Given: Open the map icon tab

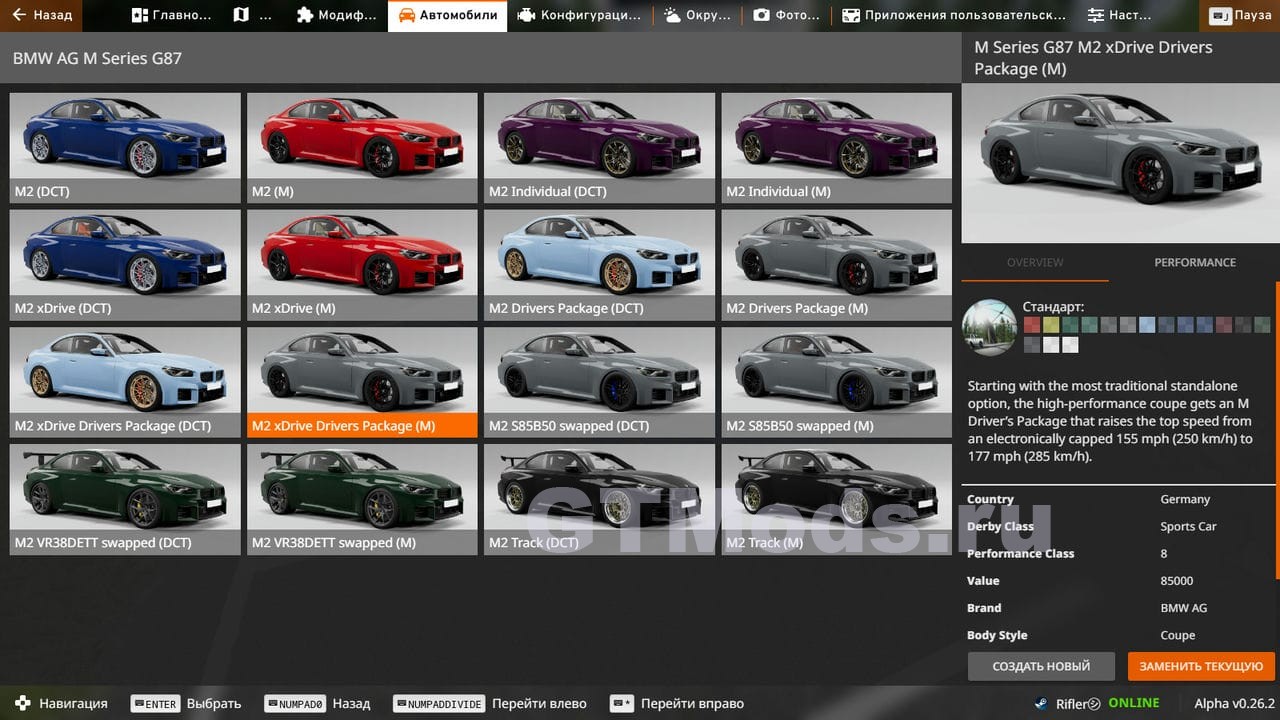Looking at the screenshot, I should click(252, 15).
